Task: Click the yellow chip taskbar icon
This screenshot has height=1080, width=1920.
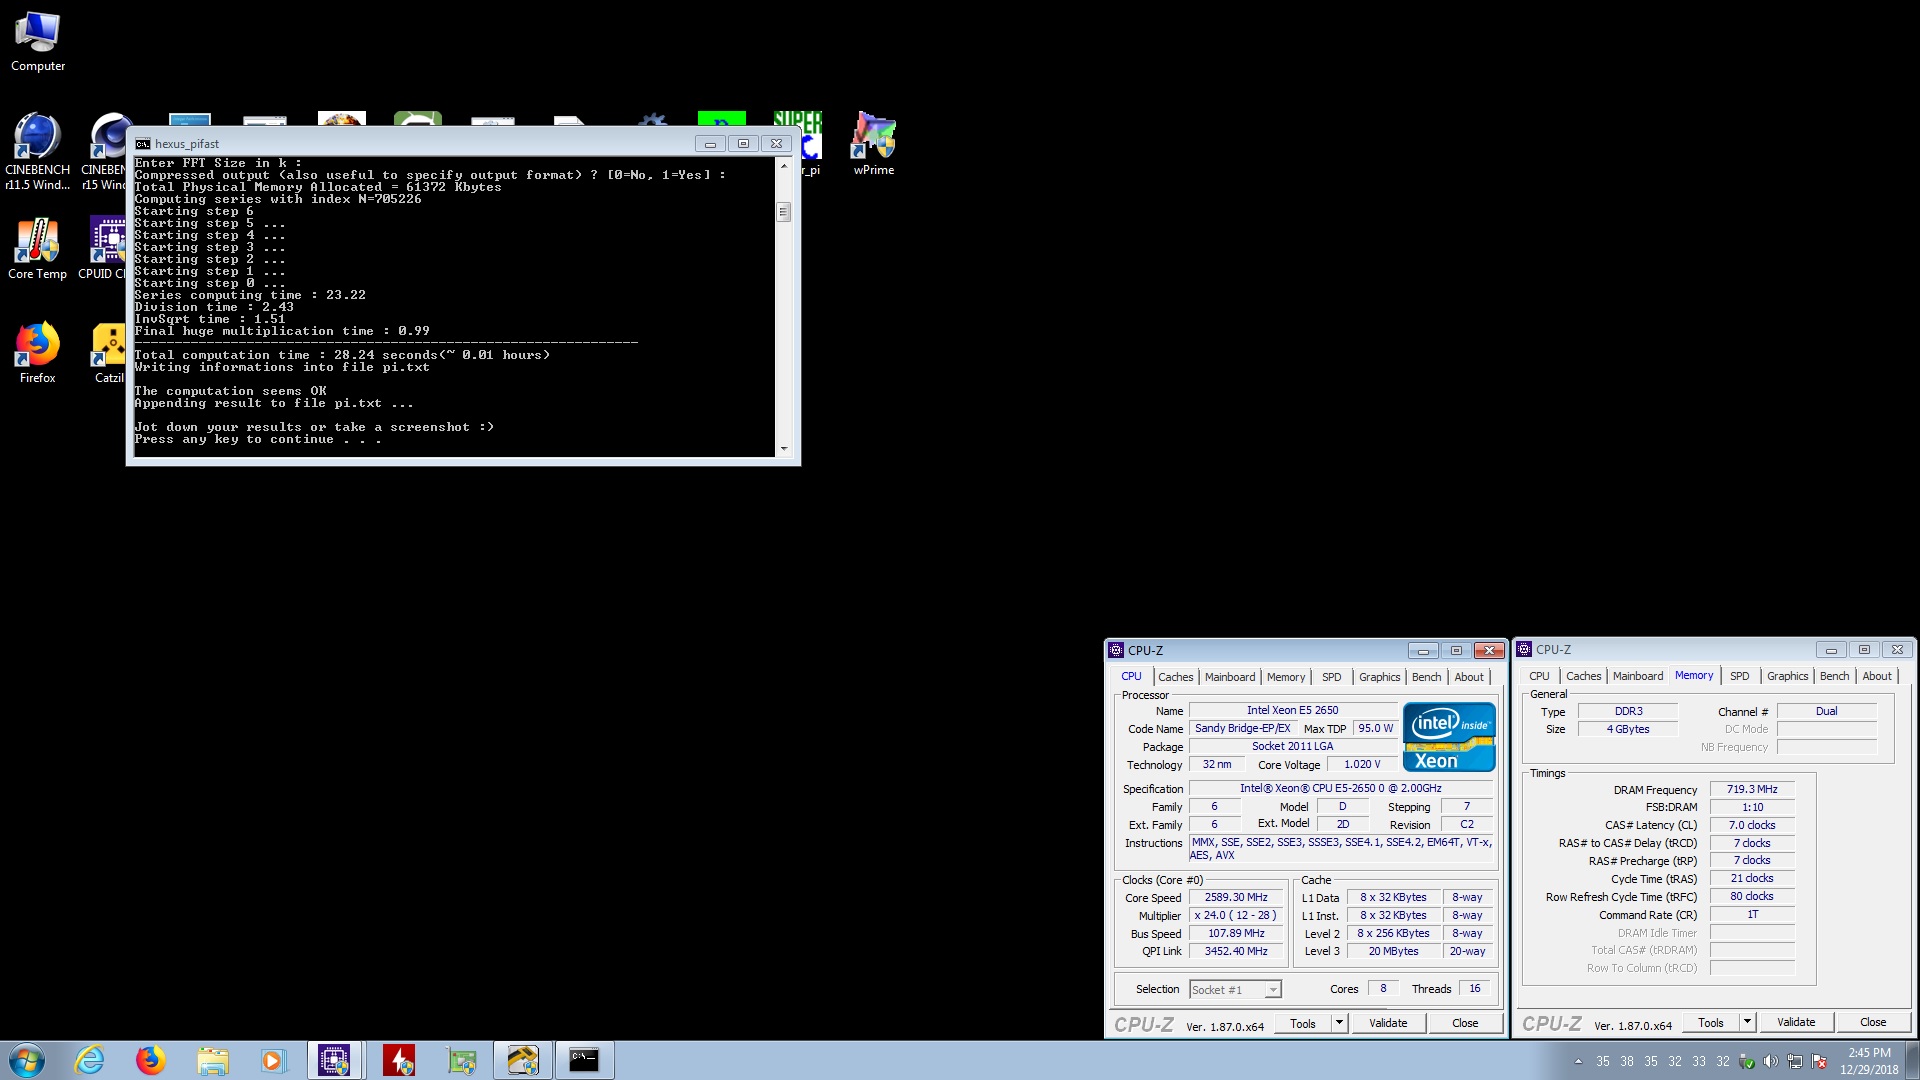Action: [x=522, y=1060]
